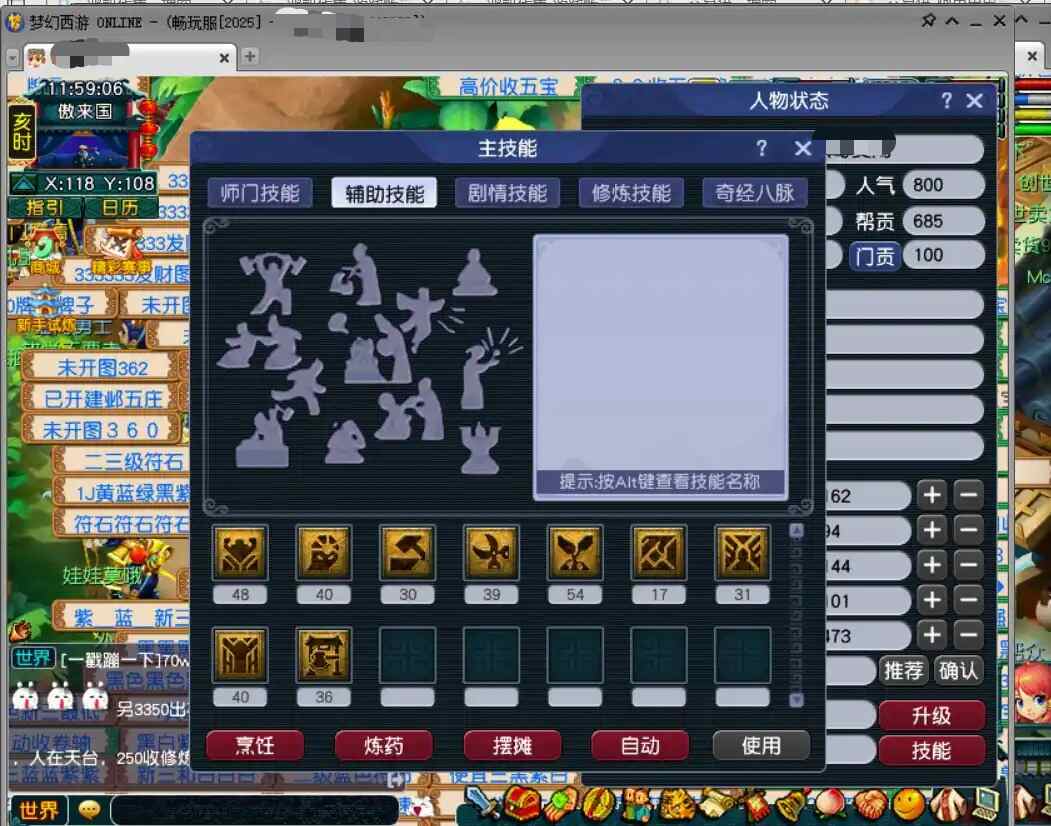The image size is (1051, 826).
Task: Open the tab list dropdown left of tabs
Action: tap(13, 58)
